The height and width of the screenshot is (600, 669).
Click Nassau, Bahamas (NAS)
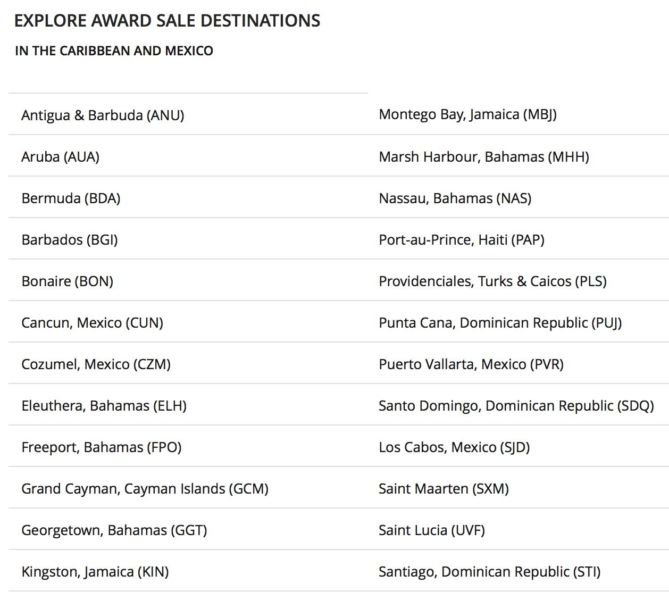[x=455, y=198]
